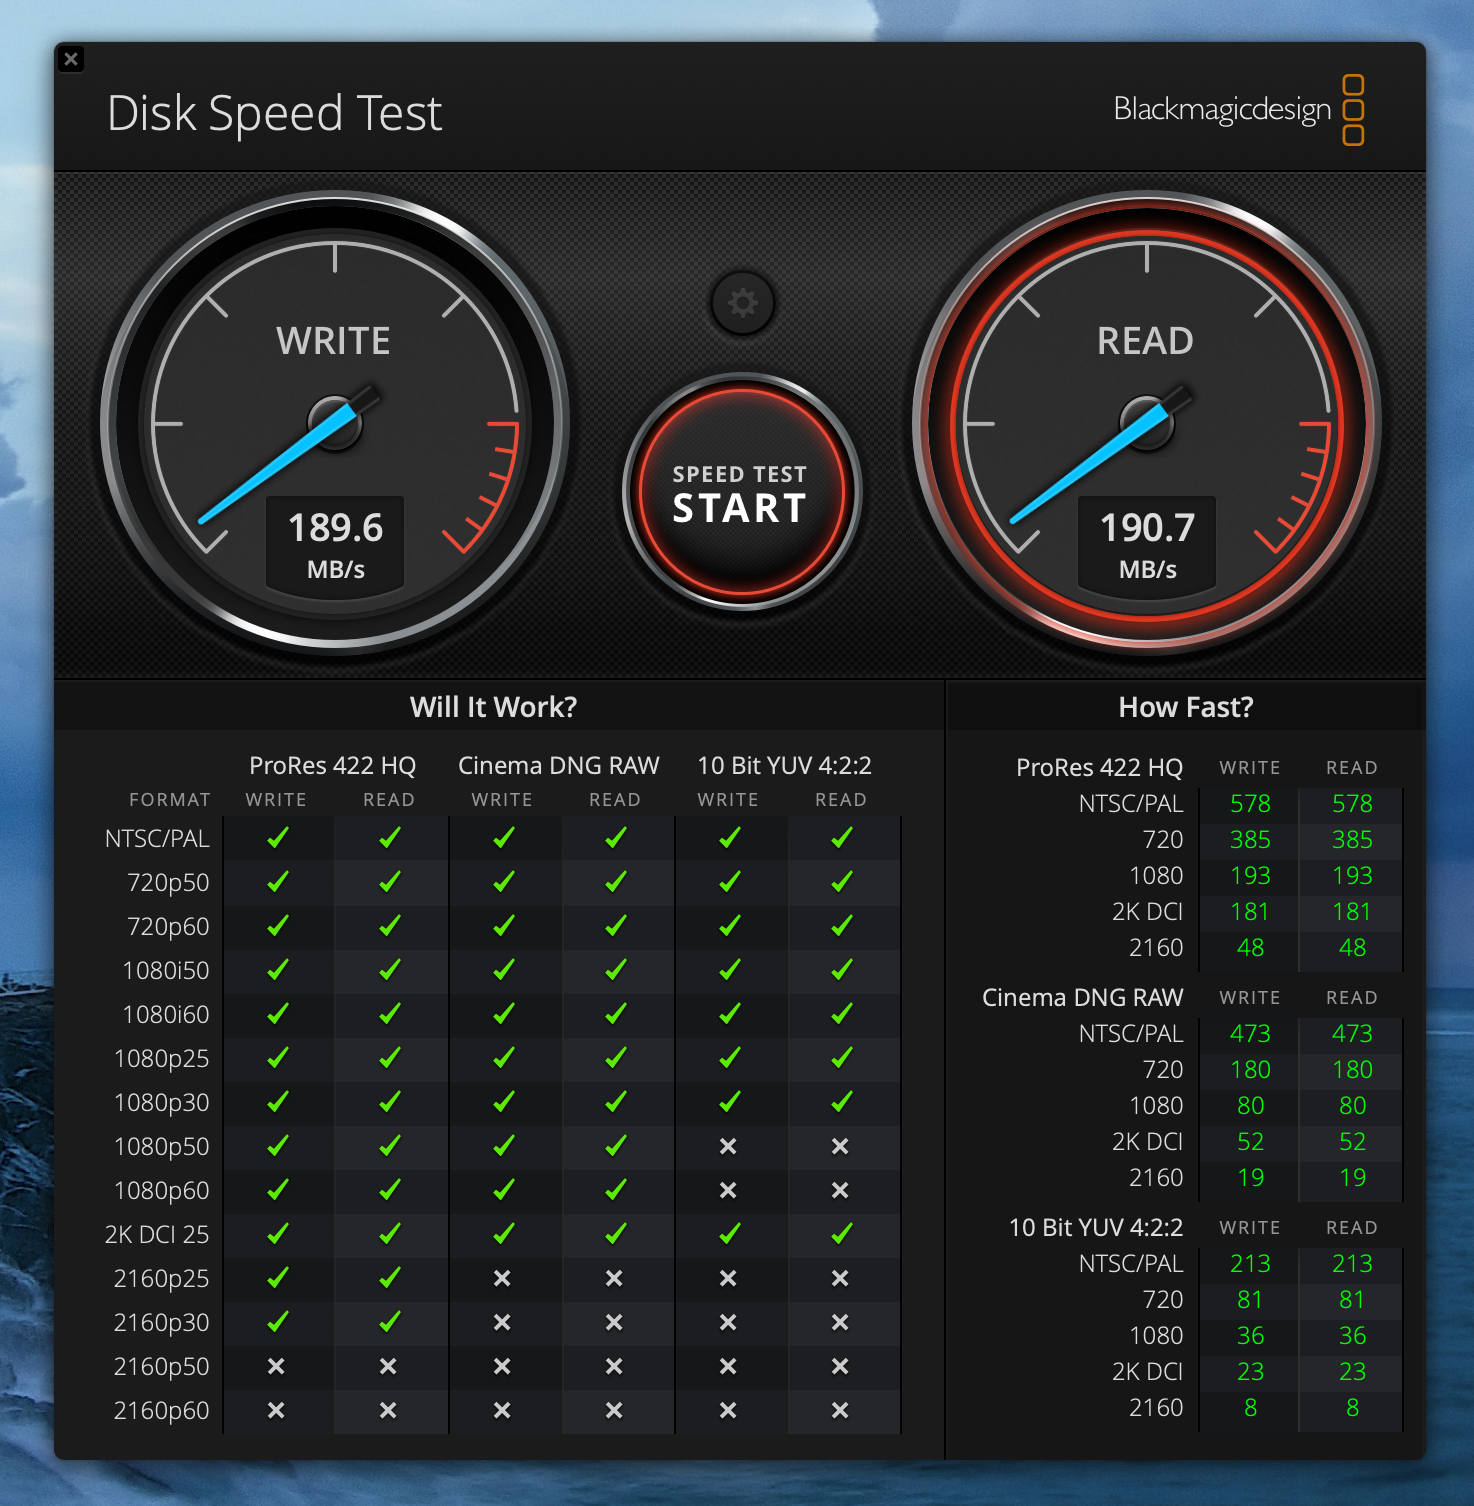Click the READ label inside the right gauge
The width and height of the screenshot is (1474, 1506).
[x=1145, y=341]
